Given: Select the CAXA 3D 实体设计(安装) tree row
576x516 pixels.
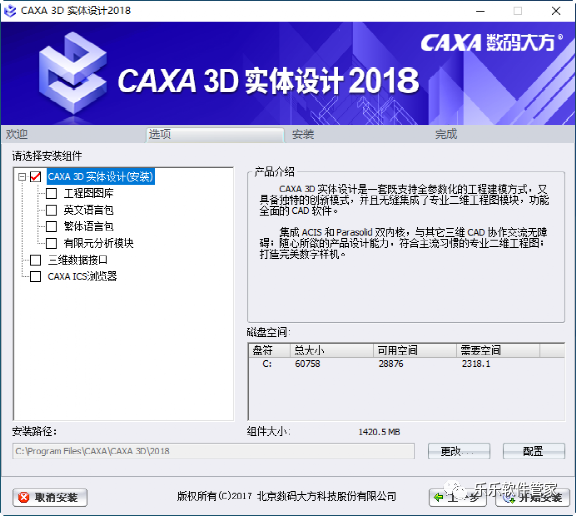Looking at the screenshot, I should pos(101,177).
